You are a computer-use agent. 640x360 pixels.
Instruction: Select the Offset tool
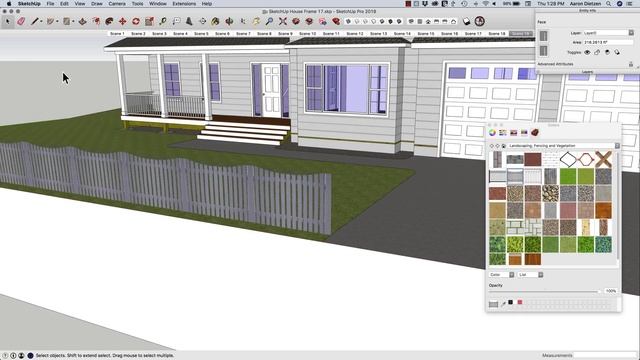point(96,21)
